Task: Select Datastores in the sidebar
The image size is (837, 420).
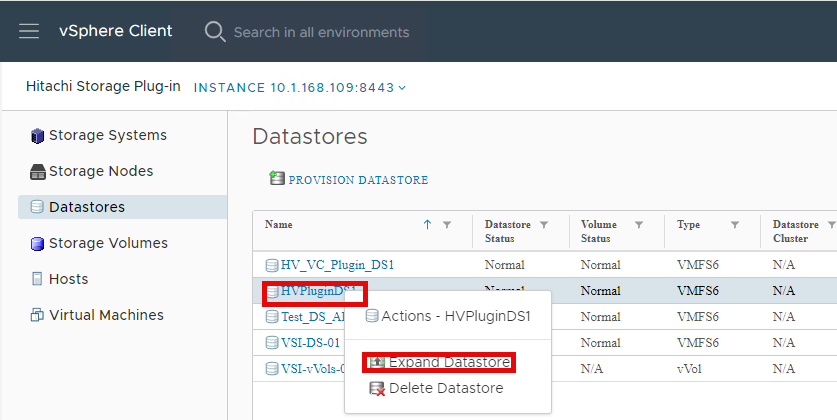Action: [x=87, y=207]
